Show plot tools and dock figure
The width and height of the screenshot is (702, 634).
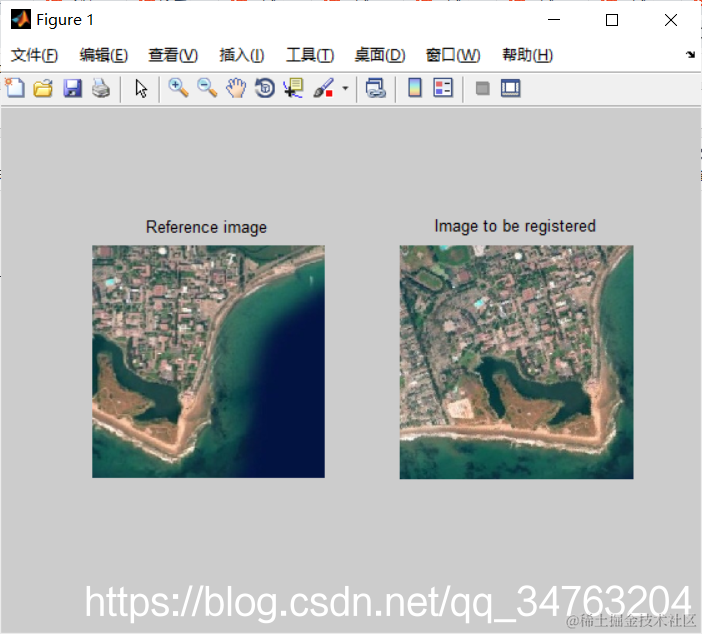(x=510, y=88)
